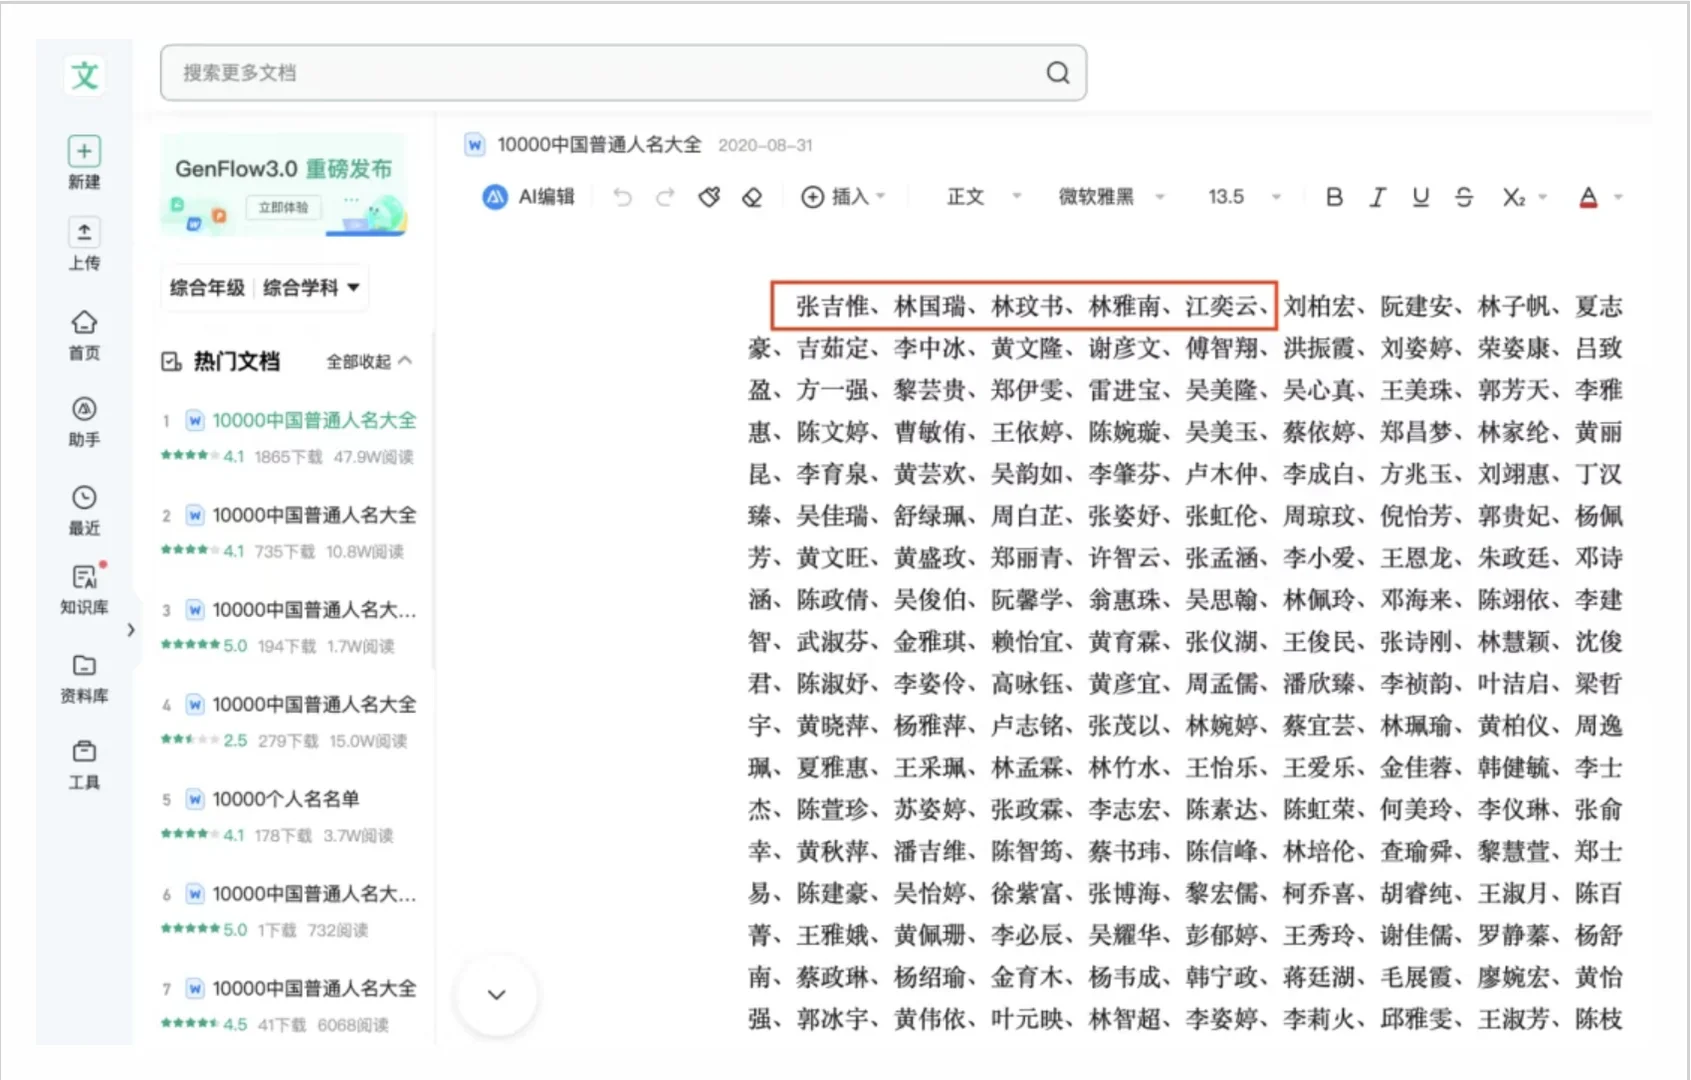
Task: Launch AI编辑 from the toolbar
Action: (528, 197)
